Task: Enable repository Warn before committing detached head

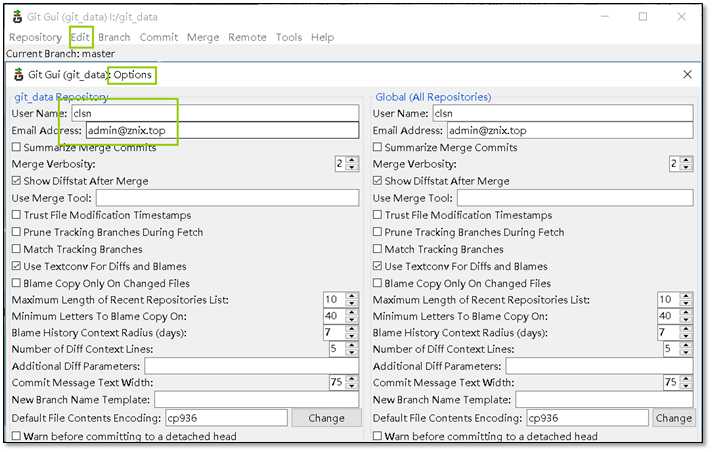Action: click(16, 436)
